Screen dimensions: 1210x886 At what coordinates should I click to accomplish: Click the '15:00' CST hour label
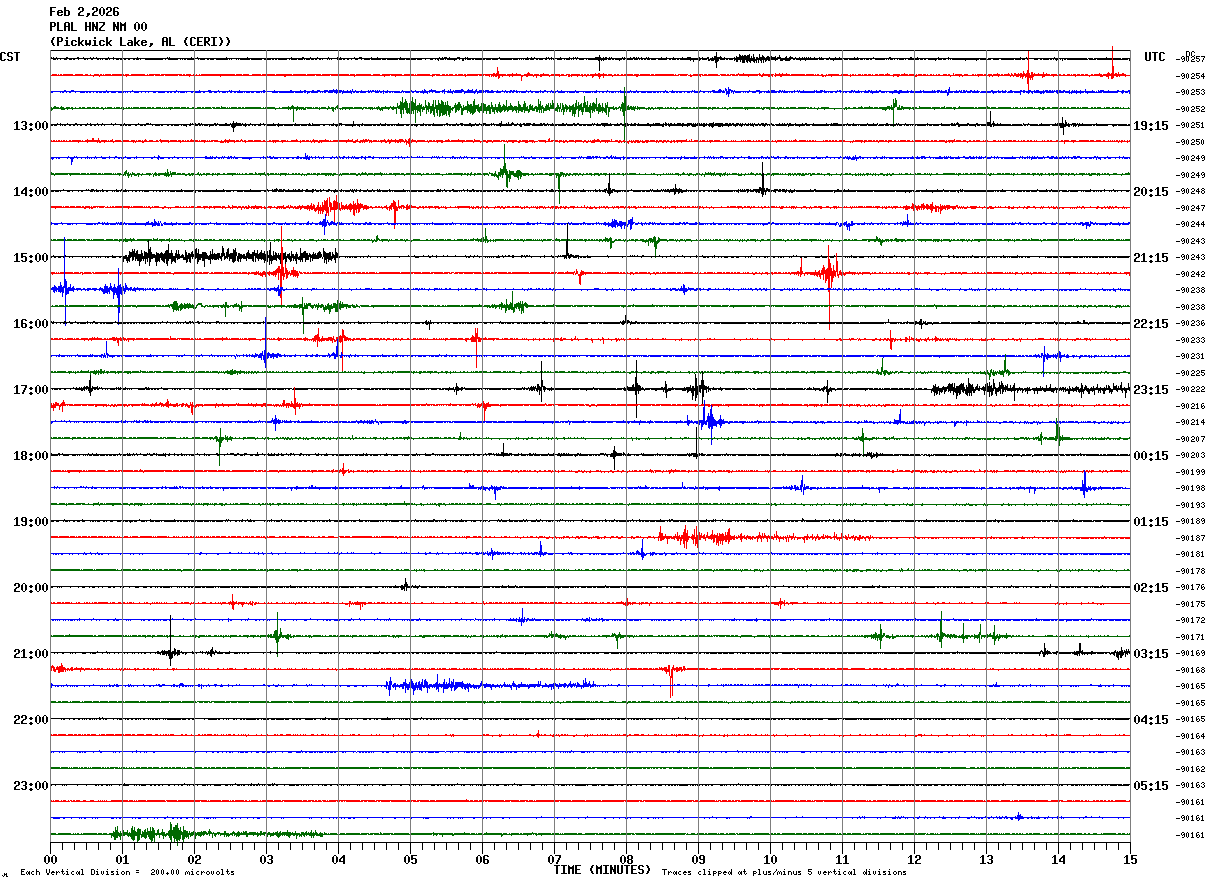pyautogui.click(x=31, y=258)
